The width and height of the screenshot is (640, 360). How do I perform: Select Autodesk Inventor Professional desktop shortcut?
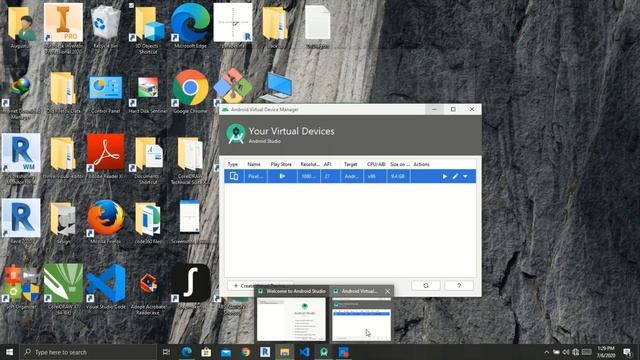(x=63, y=29)
